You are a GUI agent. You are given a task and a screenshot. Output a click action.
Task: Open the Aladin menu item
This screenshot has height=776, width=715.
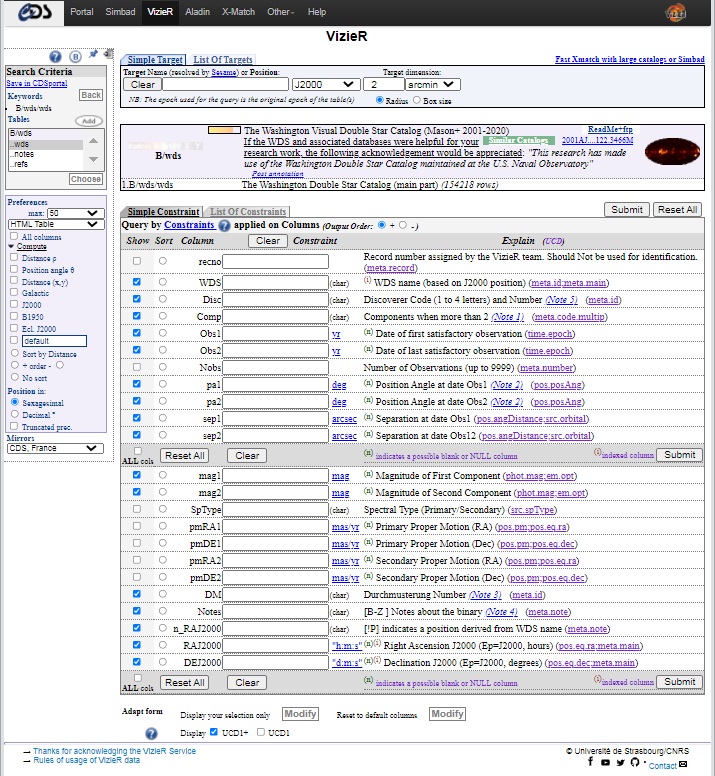[x=197, y=12]
